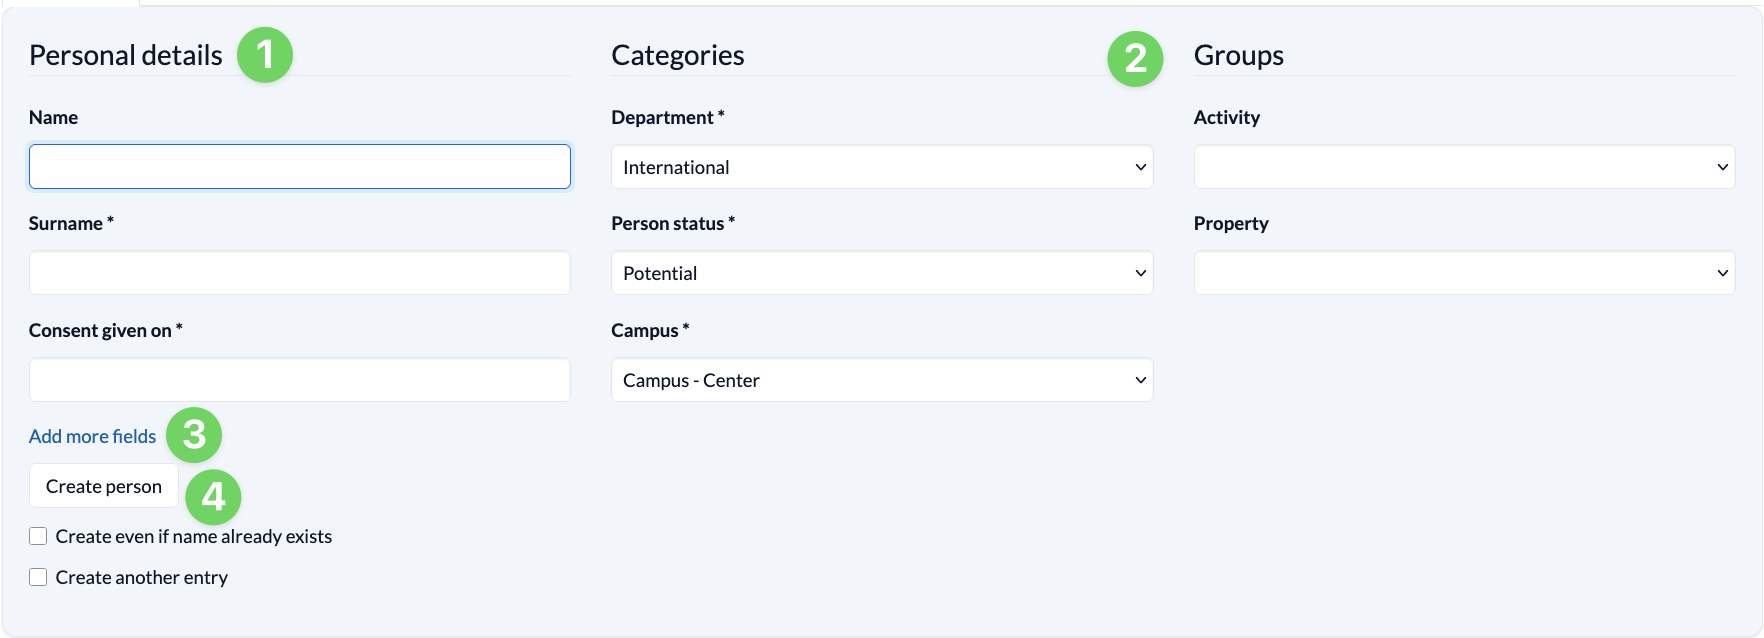Select the Consent given on field
This screenshot has width=1764, height=638.
point(300,380)
